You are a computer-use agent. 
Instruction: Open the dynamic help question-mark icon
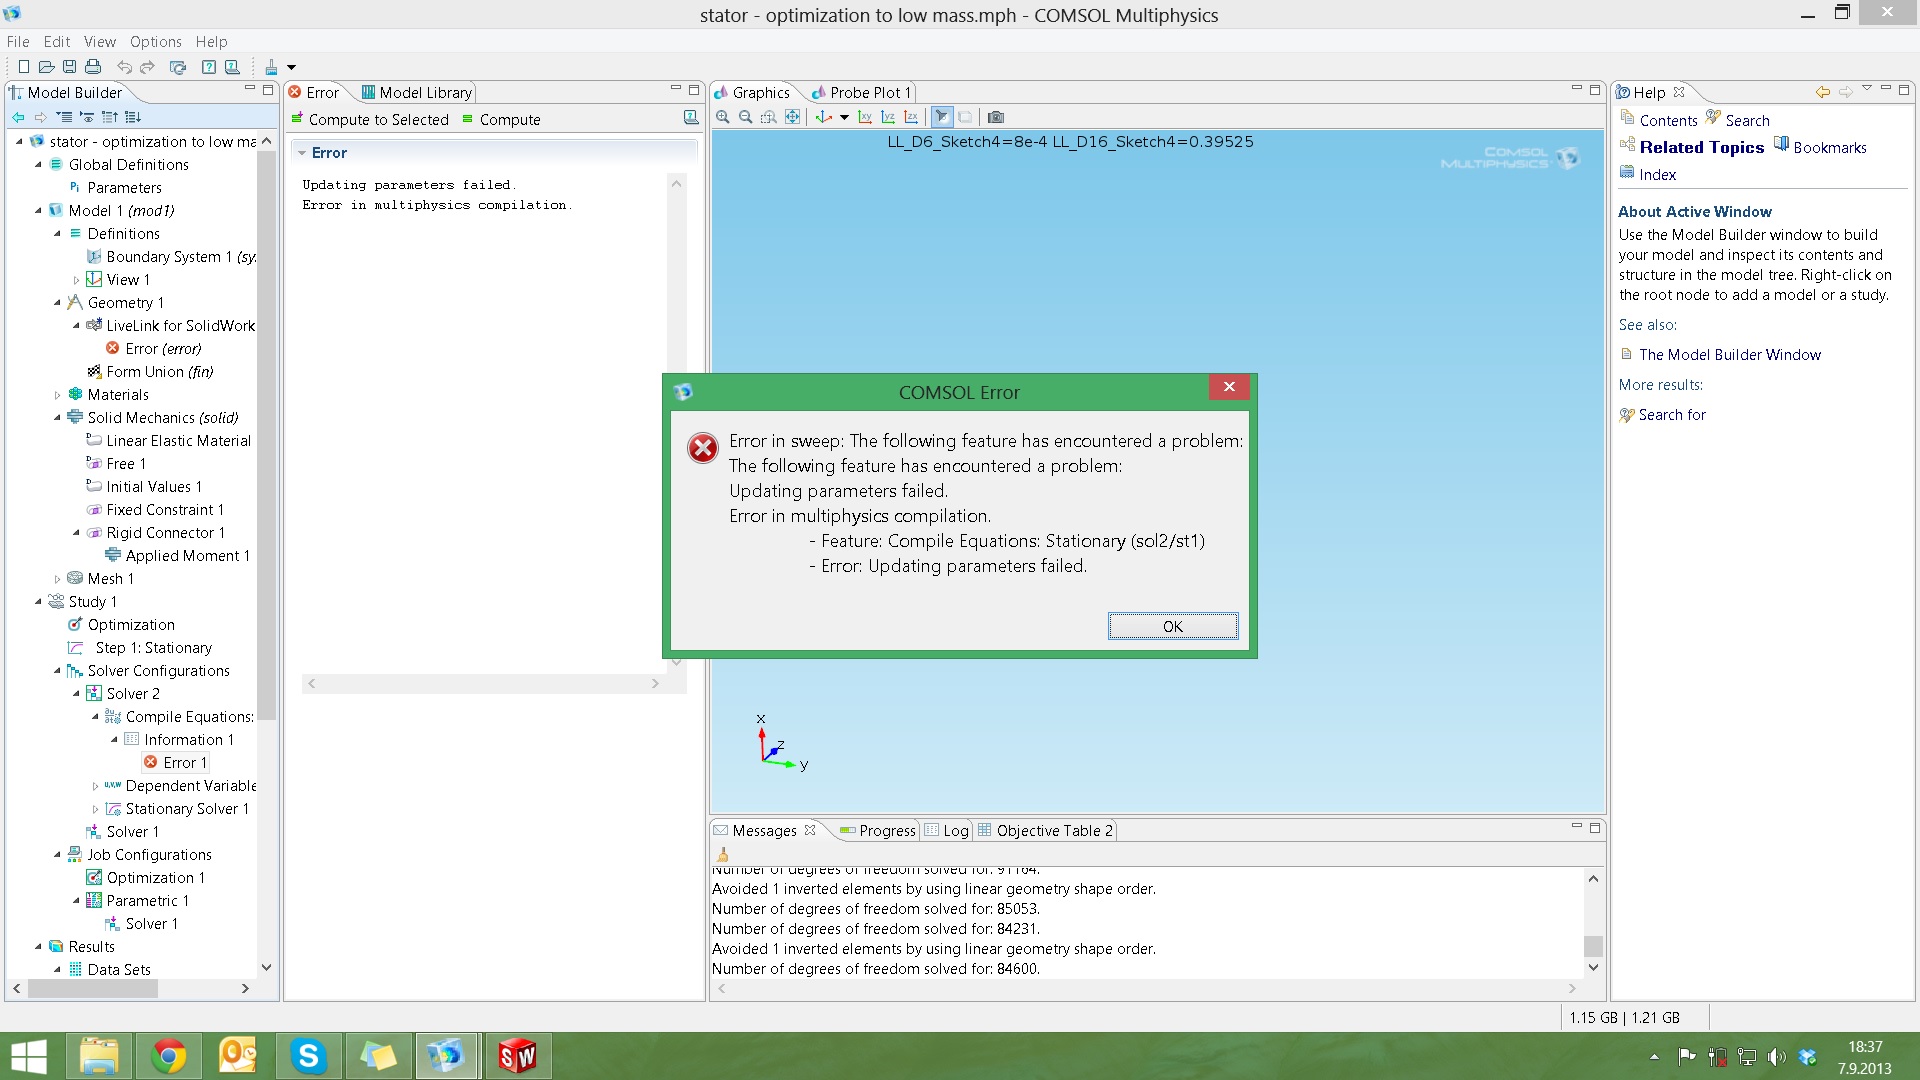point(208,67)
